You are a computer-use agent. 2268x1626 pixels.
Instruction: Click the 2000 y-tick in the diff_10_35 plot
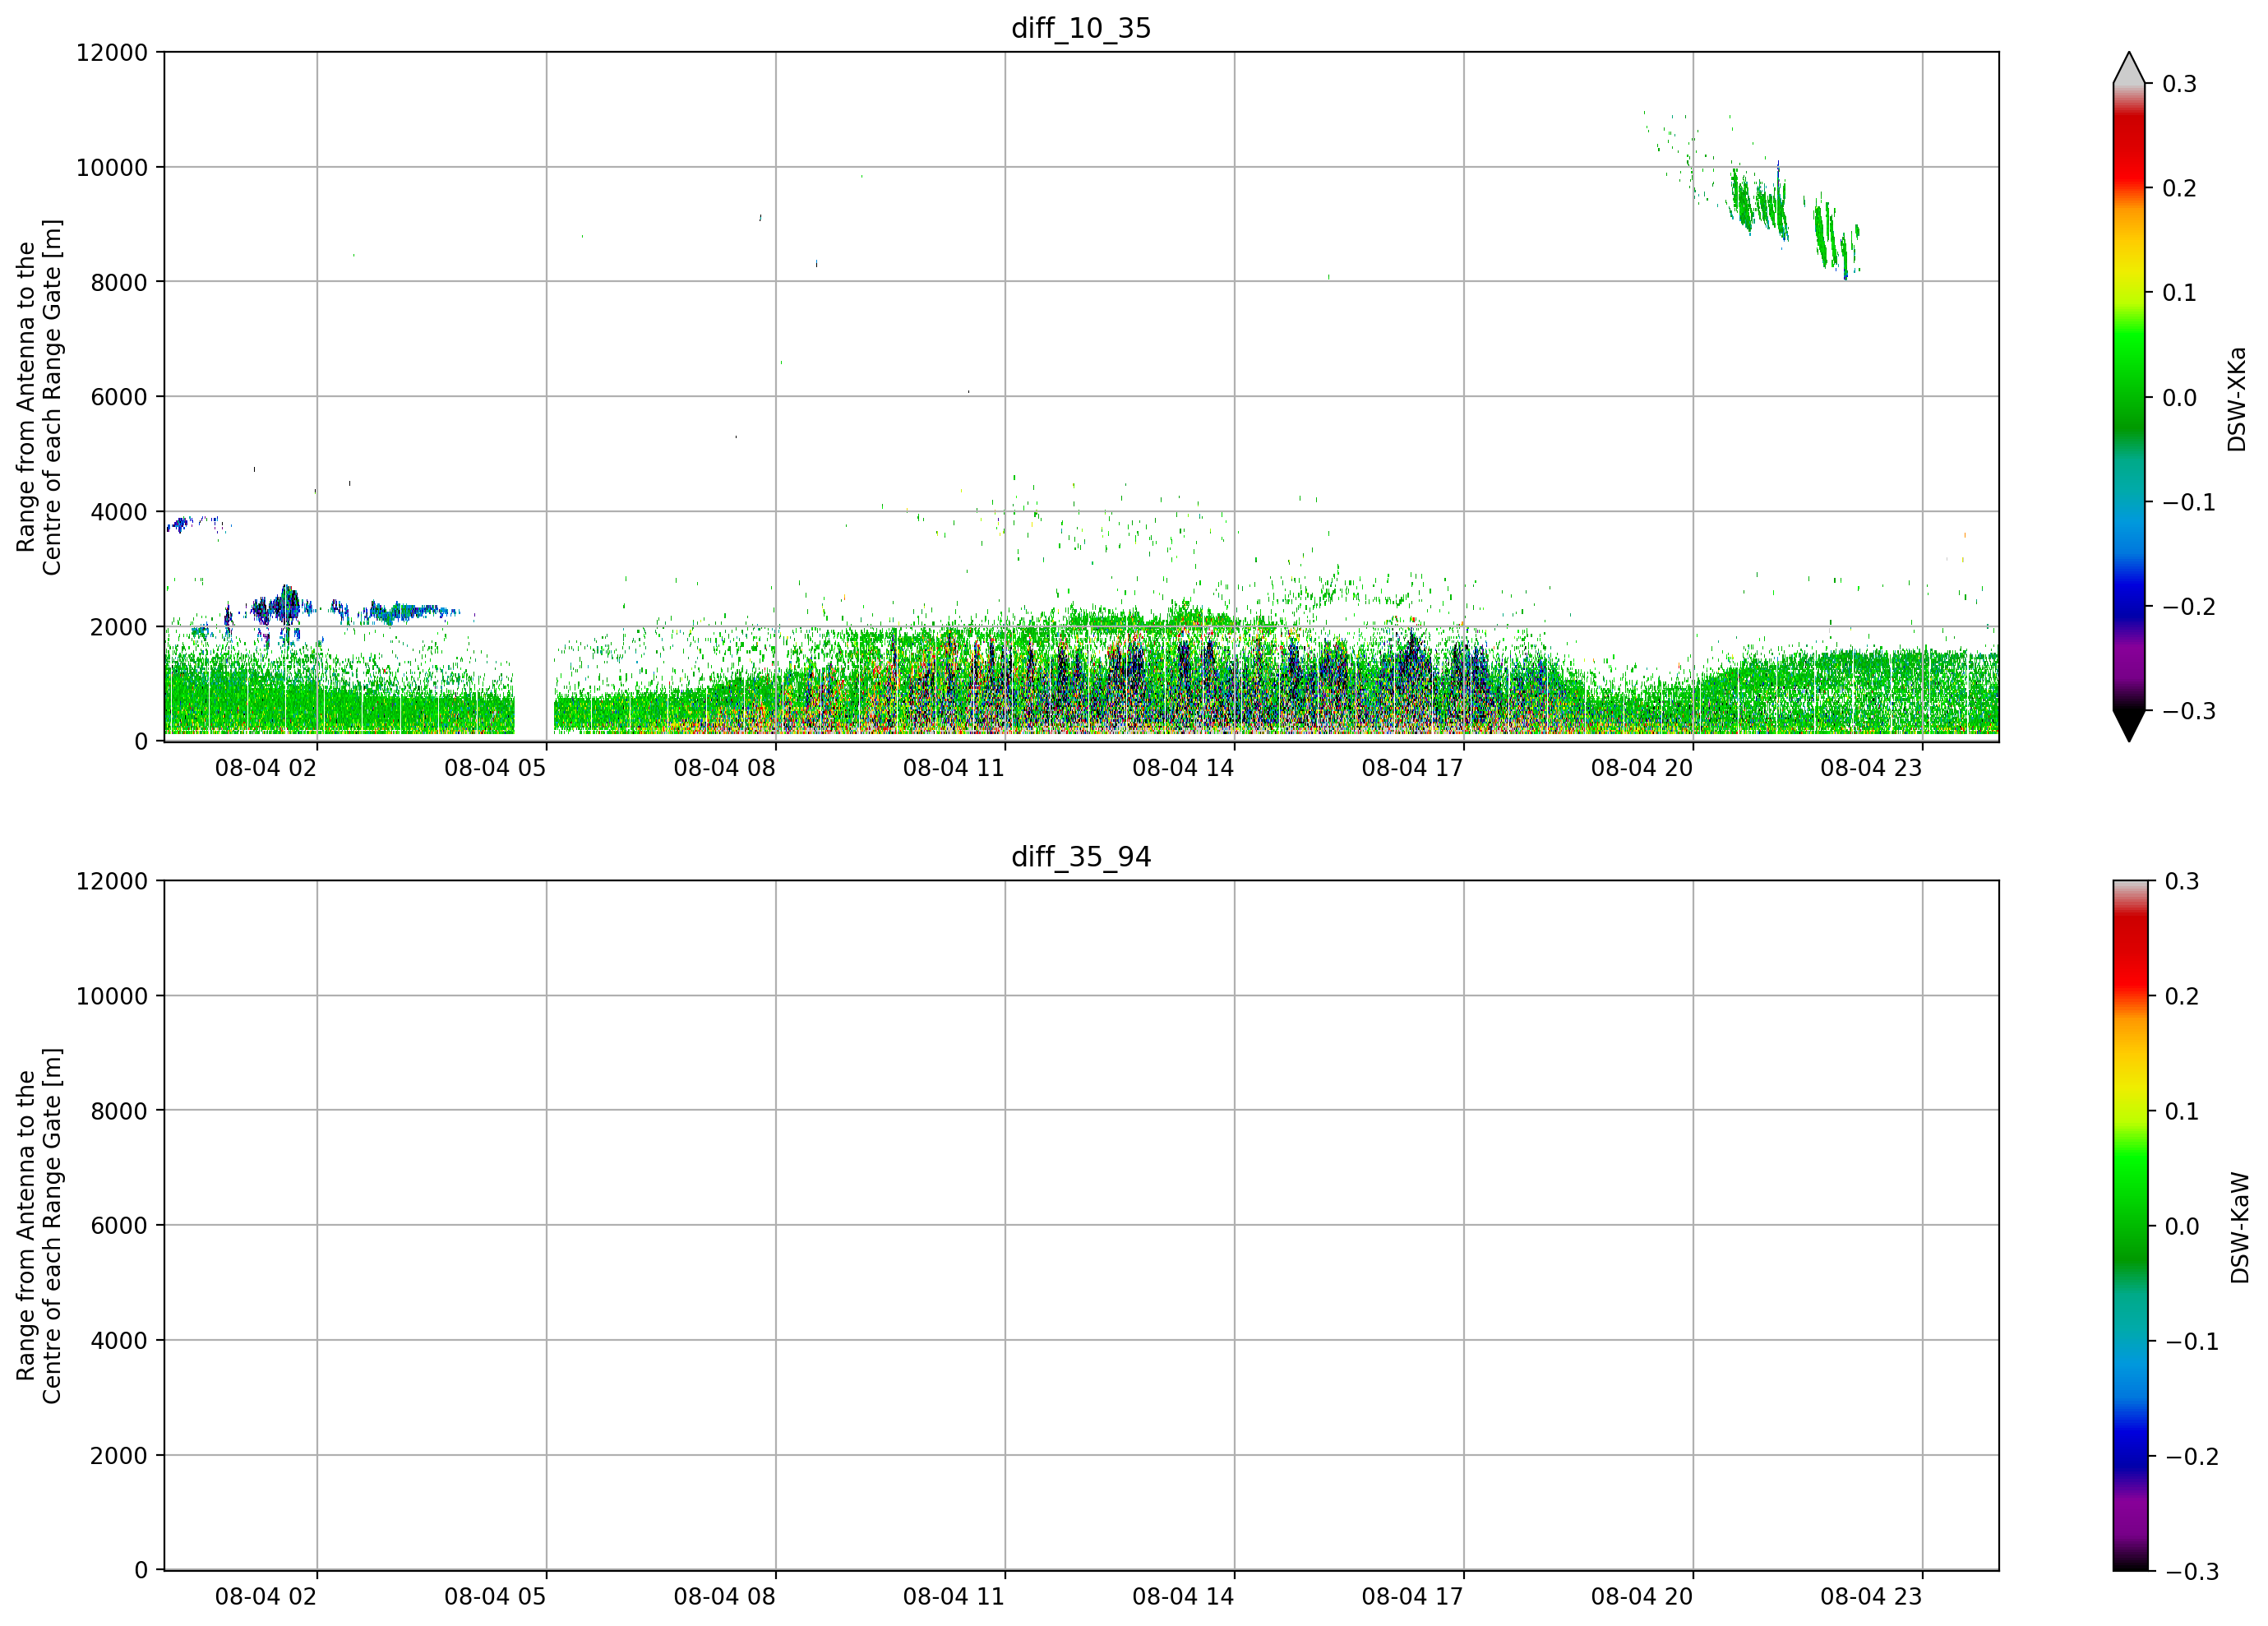(x=119, y=627)
